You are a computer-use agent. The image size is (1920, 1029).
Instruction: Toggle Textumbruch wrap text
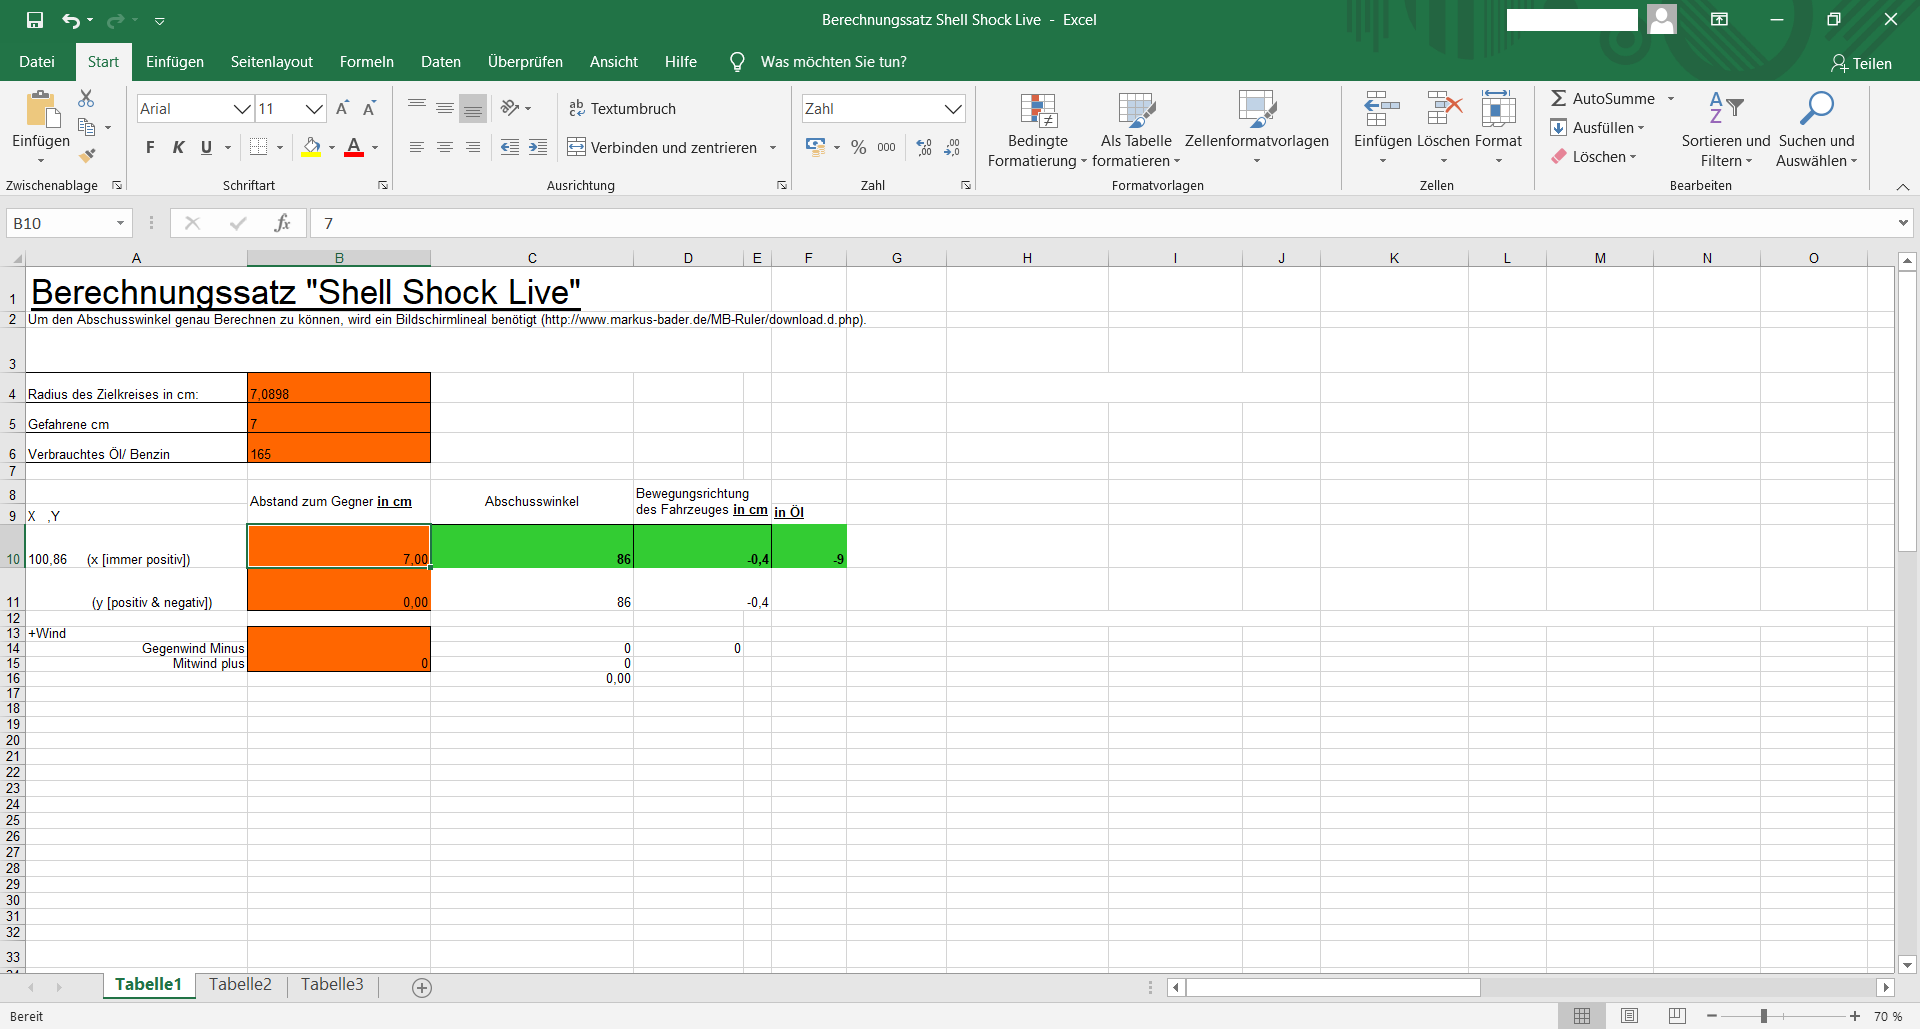[x=622, y=109]
